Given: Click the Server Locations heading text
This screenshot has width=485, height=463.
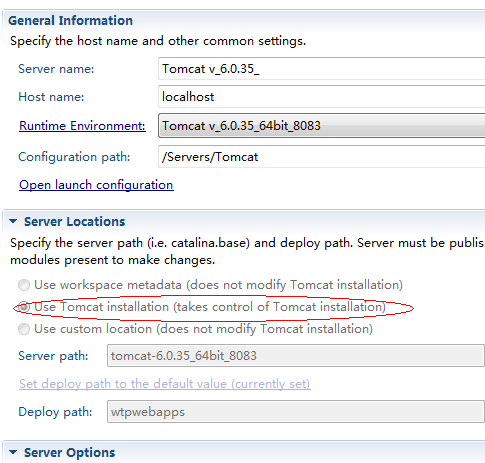Looking at the screenshot, I should click(x=75, y=222).
